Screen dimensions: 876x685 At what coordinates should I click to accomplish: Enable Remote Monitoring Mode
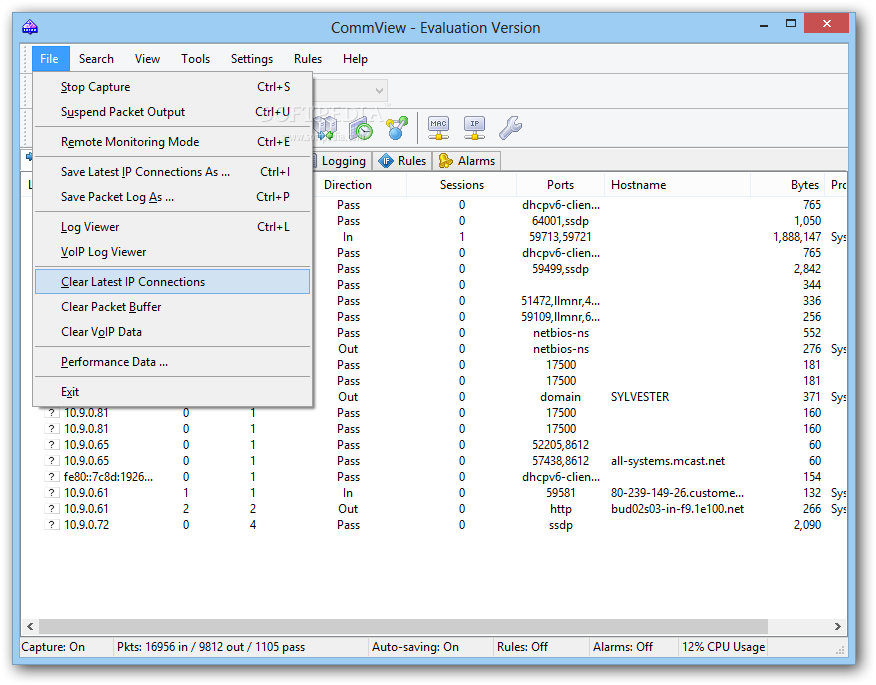tap(172, 142)
